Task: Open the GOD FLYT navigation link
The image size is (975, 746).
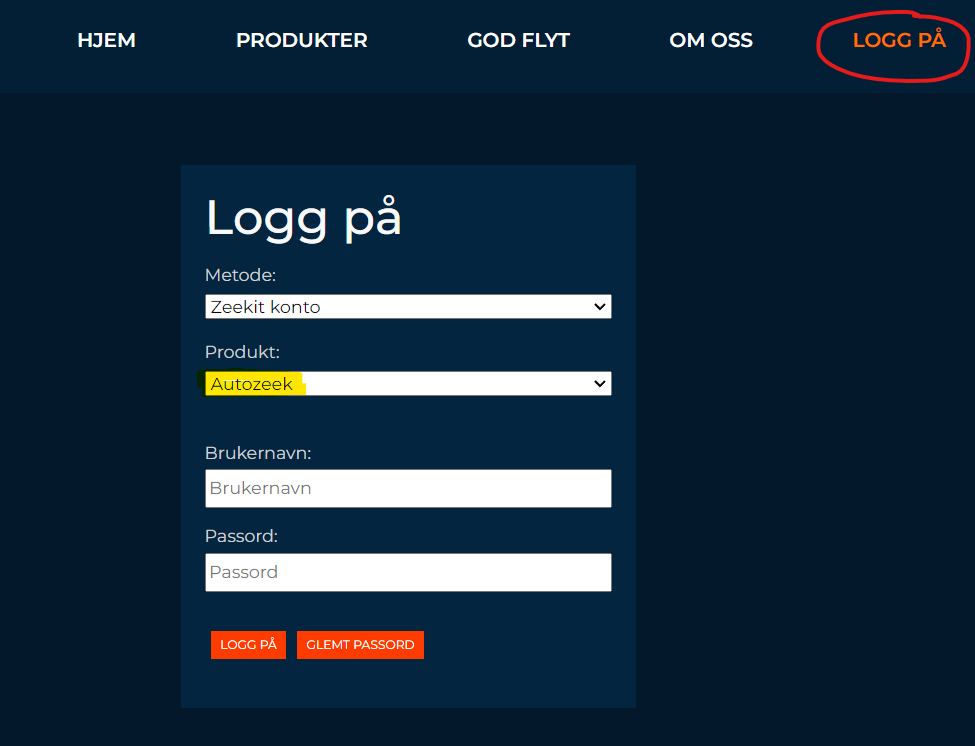Action: coord(518,40)
